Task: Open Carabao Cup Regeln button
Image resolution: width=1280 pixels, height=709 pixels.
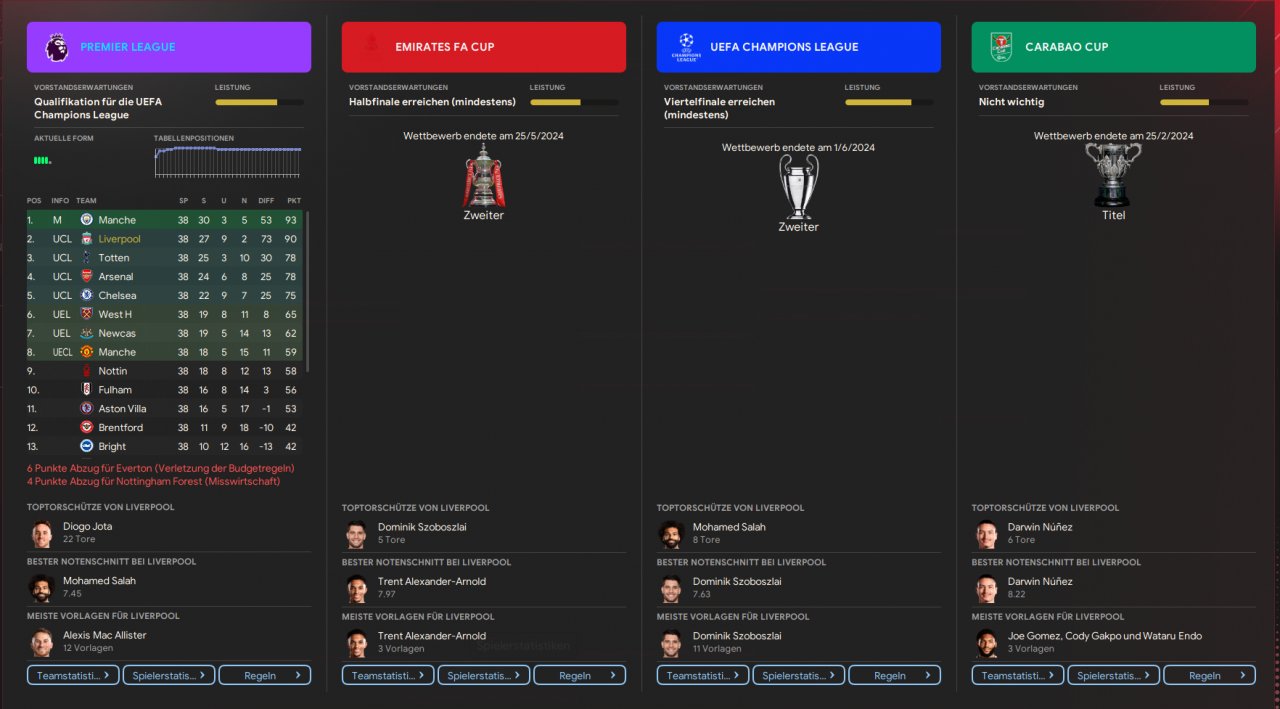Action: [1210, 675]
